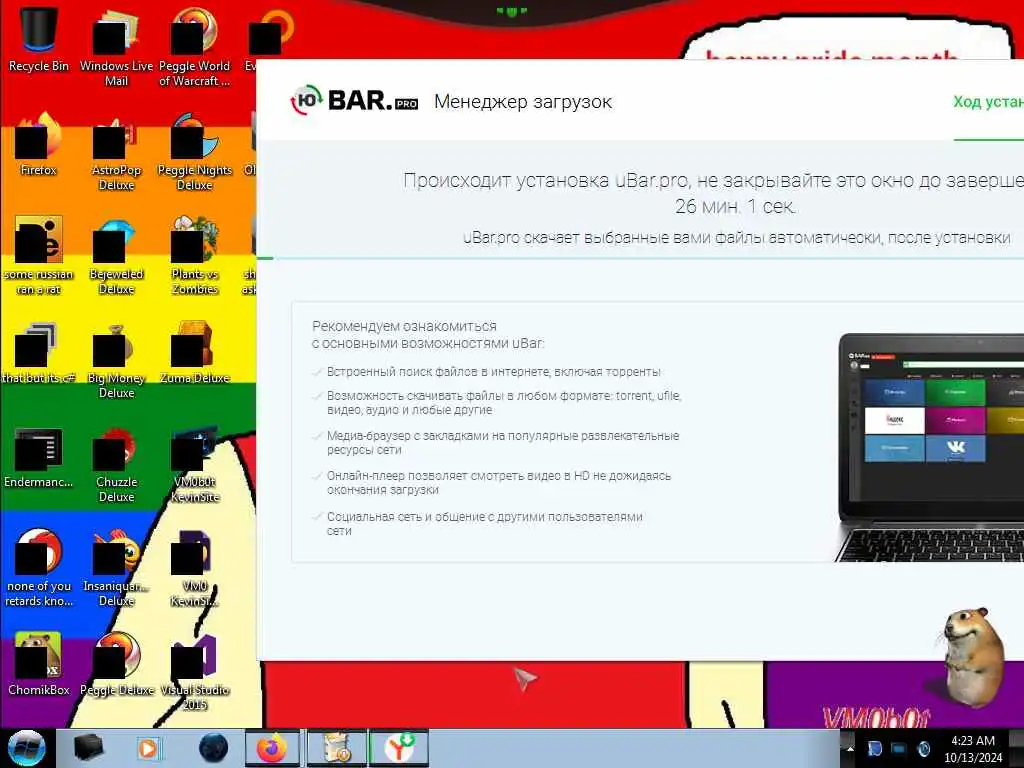Select the Chuzzle Deluxe desktop icon
The height and width of the screenshot is (768, 1024).
point(116,465)
